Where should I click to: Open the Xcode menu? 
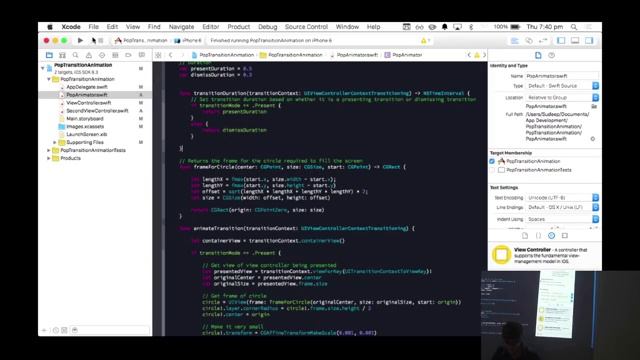[71, 27]
